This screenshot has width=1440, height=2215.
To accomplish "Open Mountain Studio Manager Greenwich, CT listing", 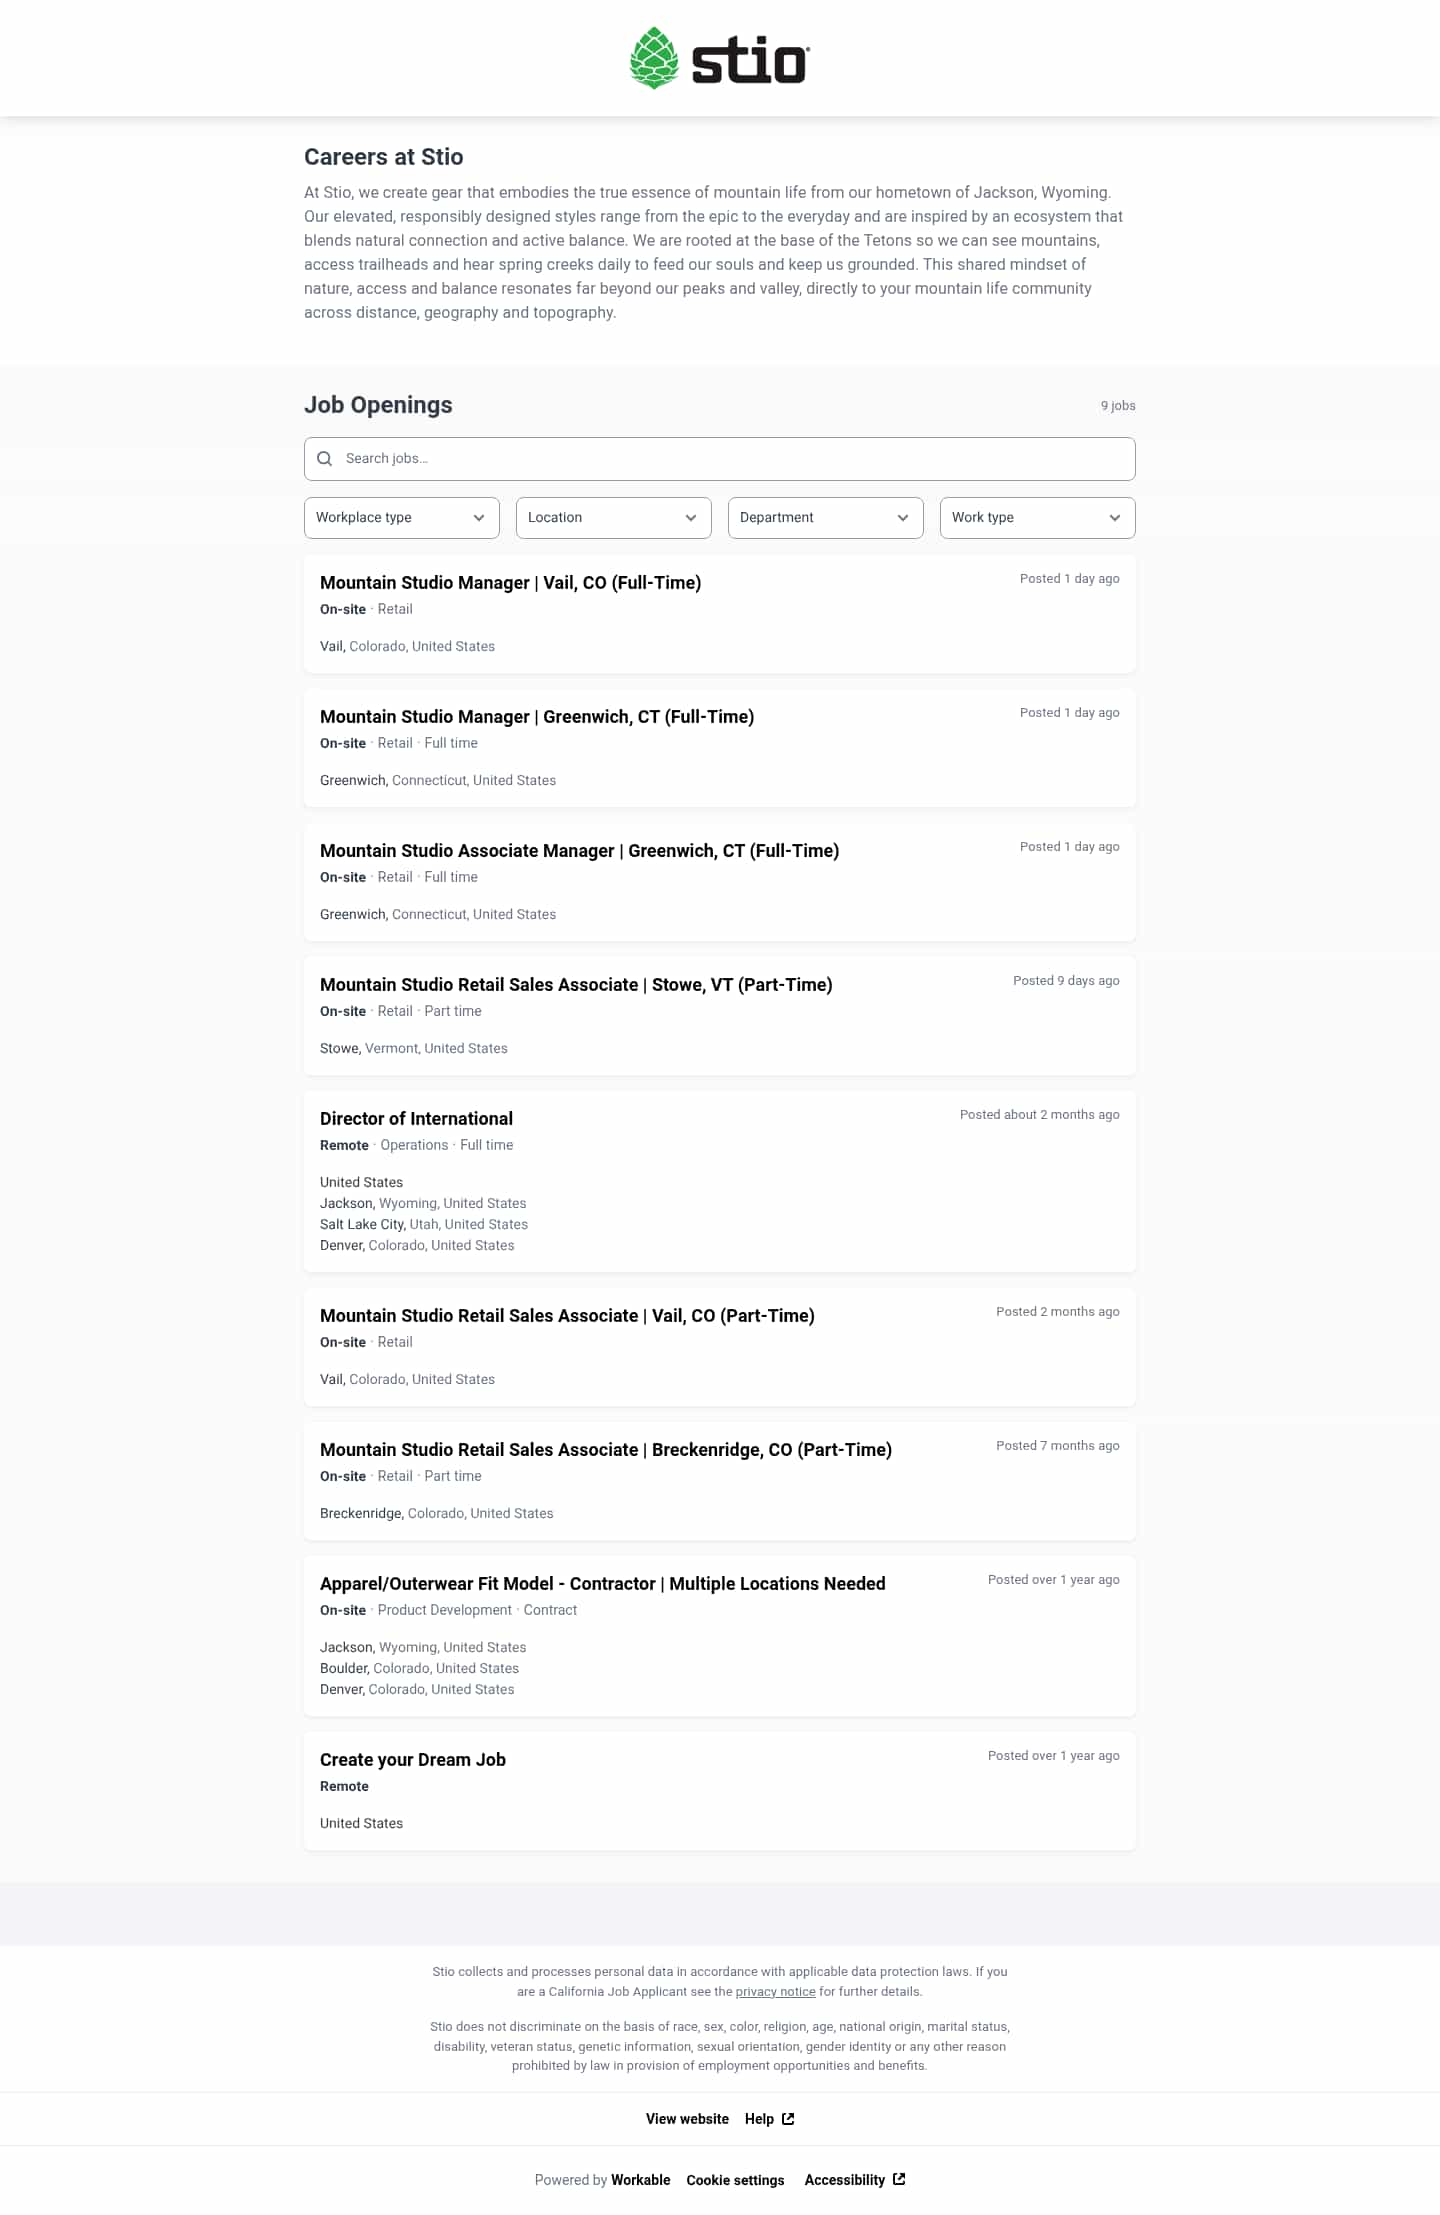I will [537, 717].
